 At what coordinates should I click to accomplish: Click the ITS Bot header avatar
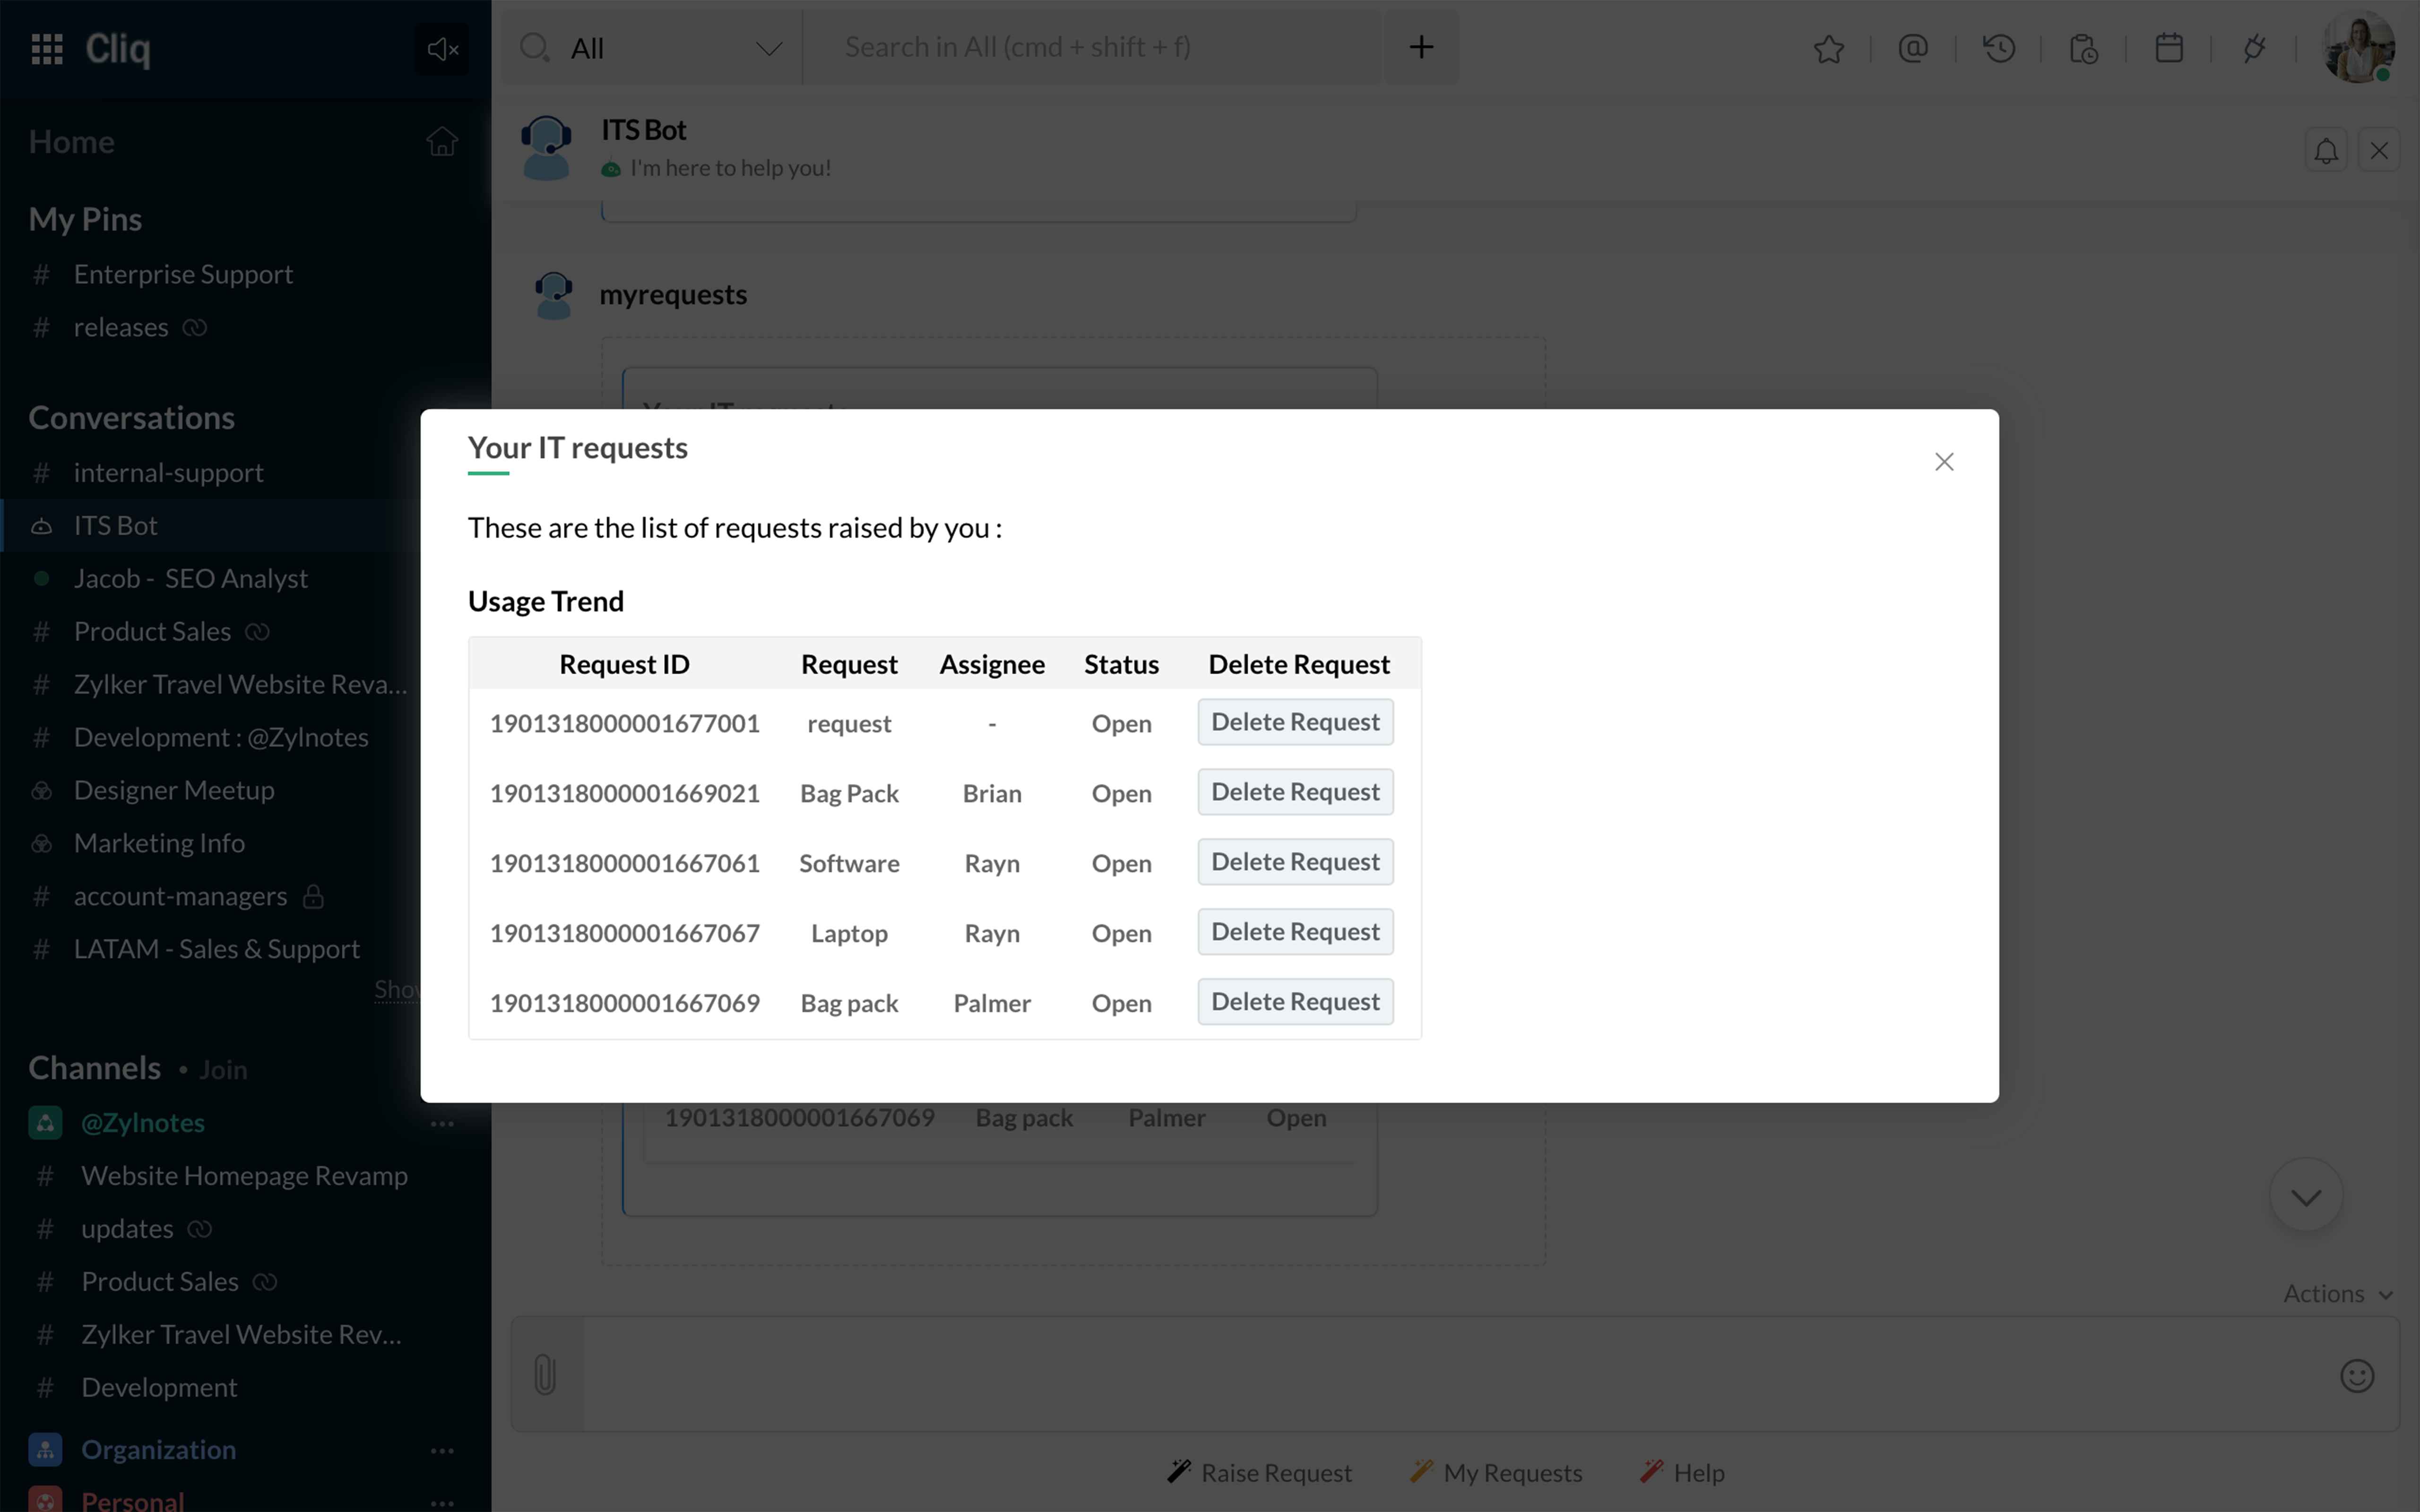click(x=546, y=148)
